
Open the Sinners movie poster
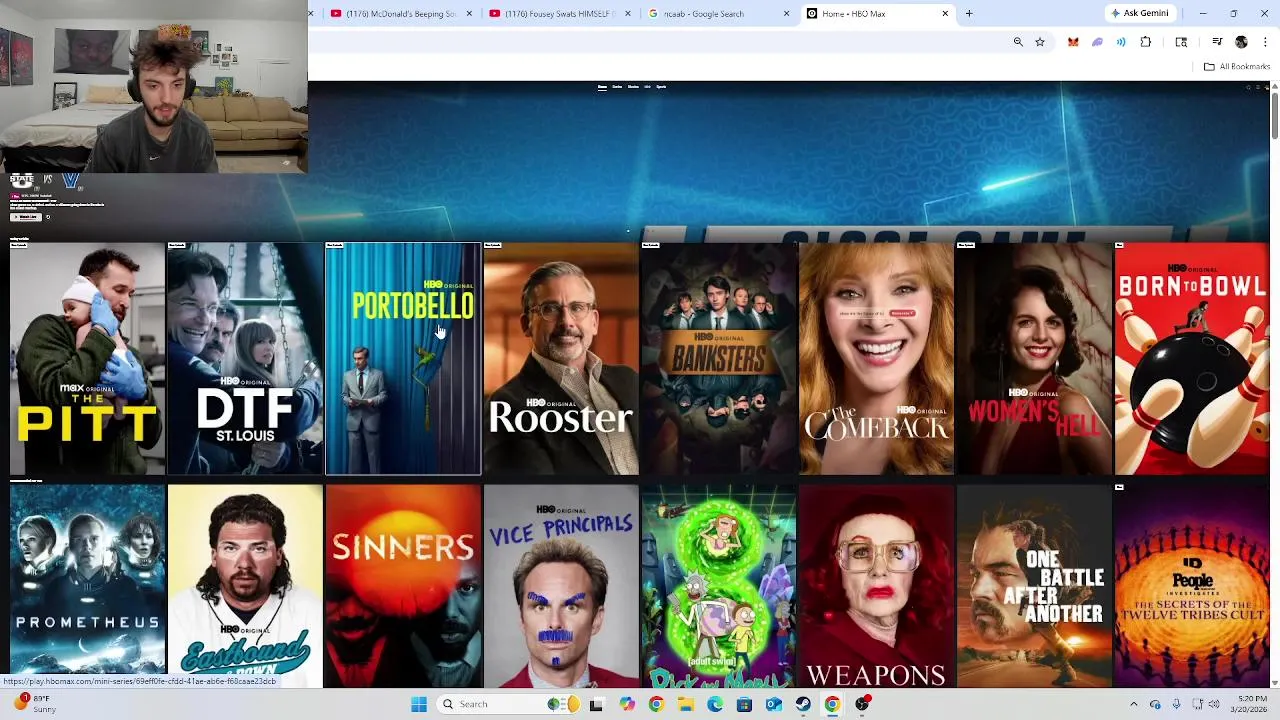click(x=403, y=587)
